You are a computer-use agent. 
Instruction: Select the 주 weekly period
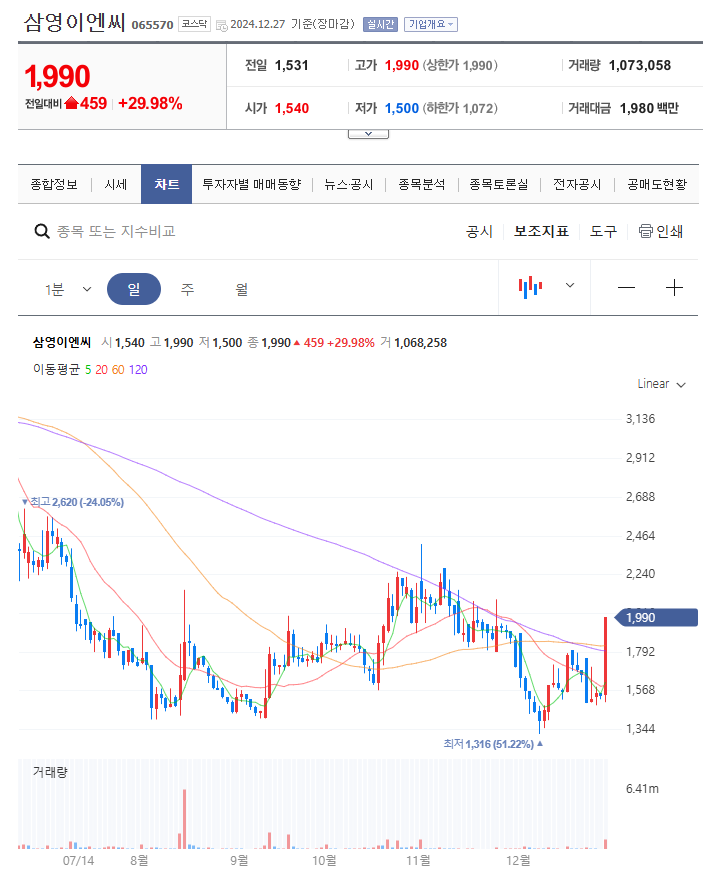point(188,289)
